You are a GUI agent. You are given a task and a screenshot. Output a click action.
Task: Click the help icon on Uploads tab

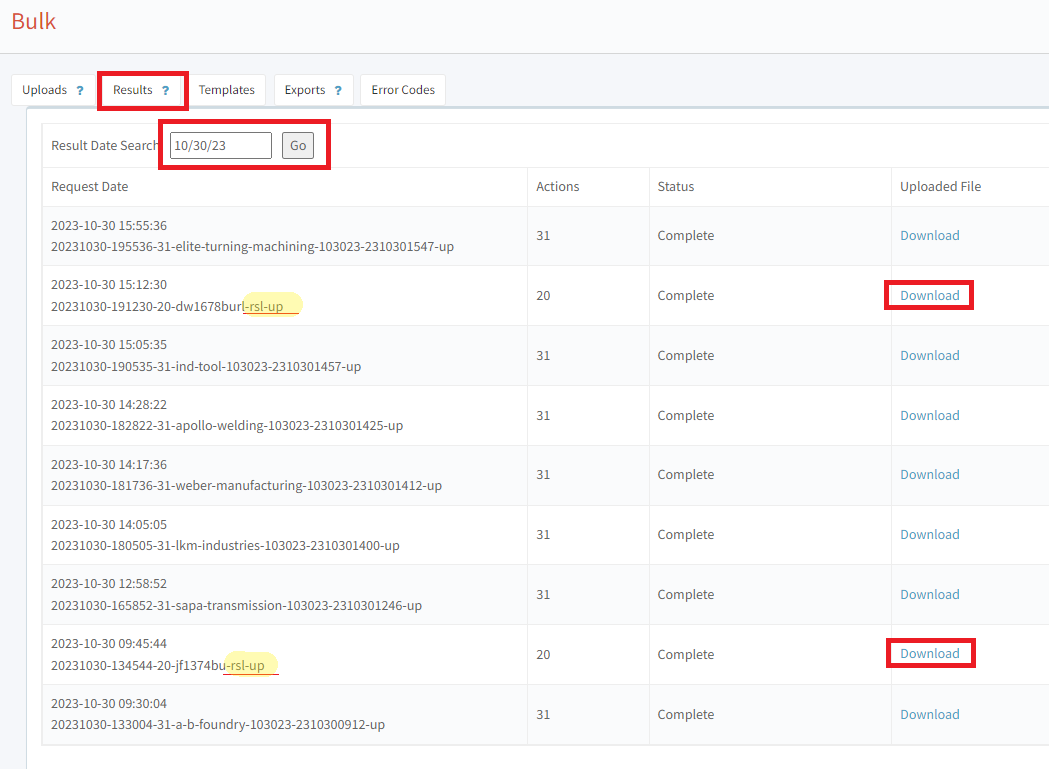pos(80,90)
